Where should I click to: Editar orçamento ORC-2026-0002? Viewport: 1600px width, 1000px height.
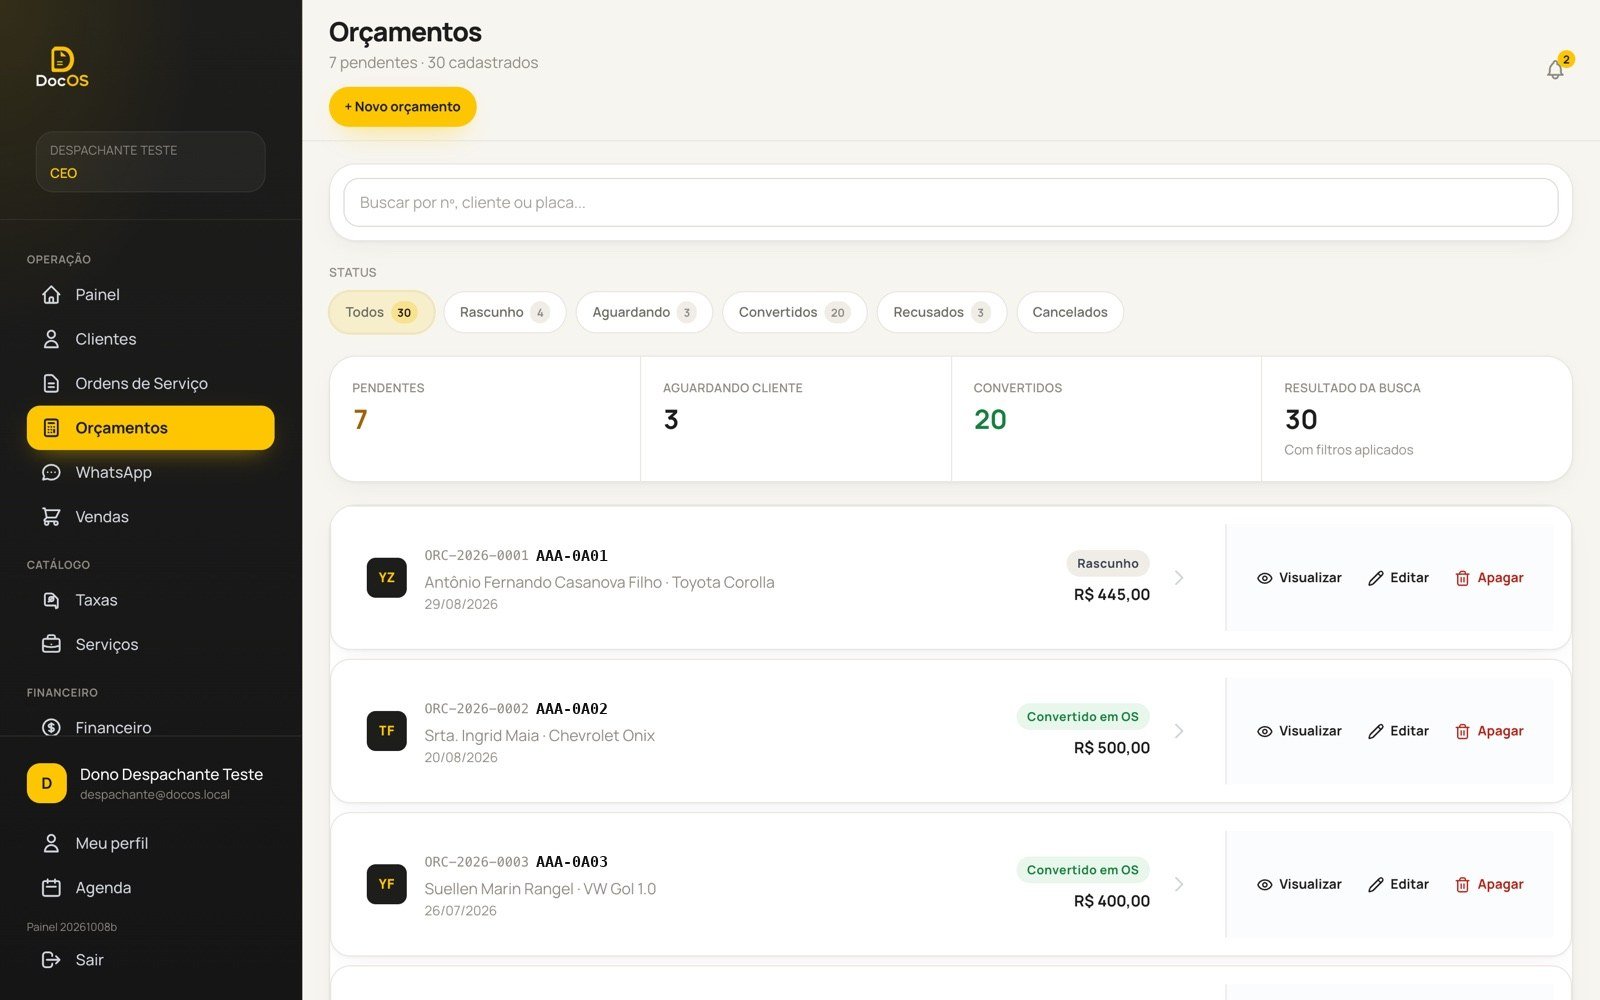pos(1398,731)
